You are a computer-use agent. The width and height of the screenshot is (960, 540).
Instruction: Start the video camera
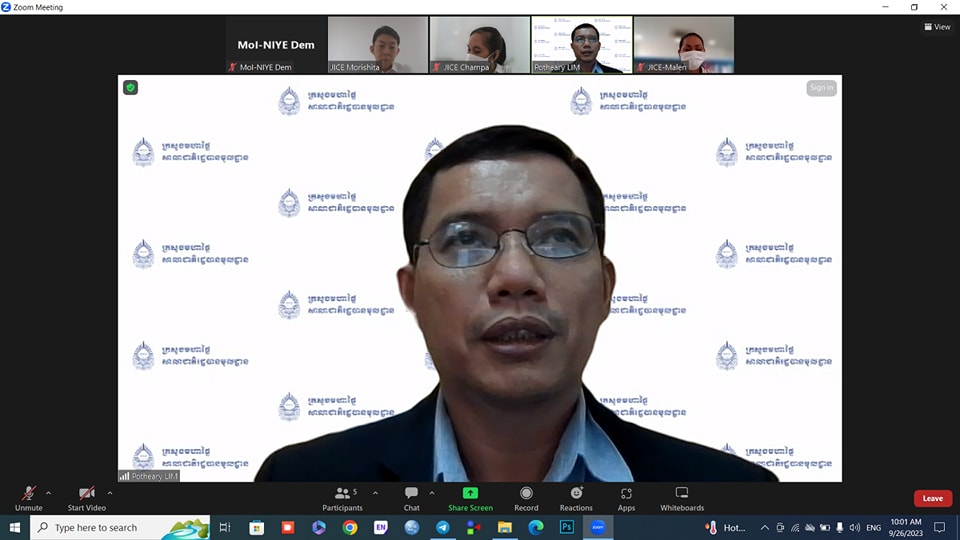click(x=86, y=498)
